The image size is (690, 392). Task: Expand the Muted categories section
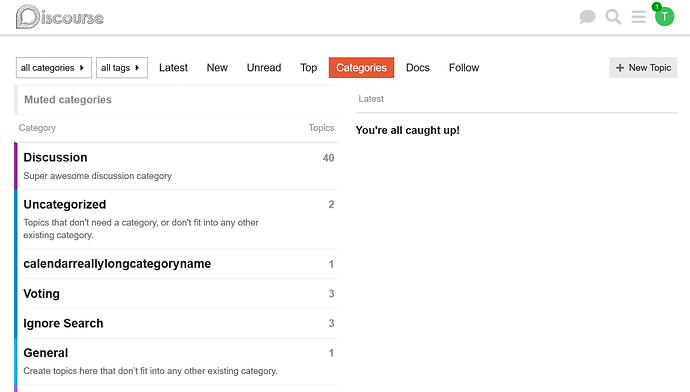(176, 100)
